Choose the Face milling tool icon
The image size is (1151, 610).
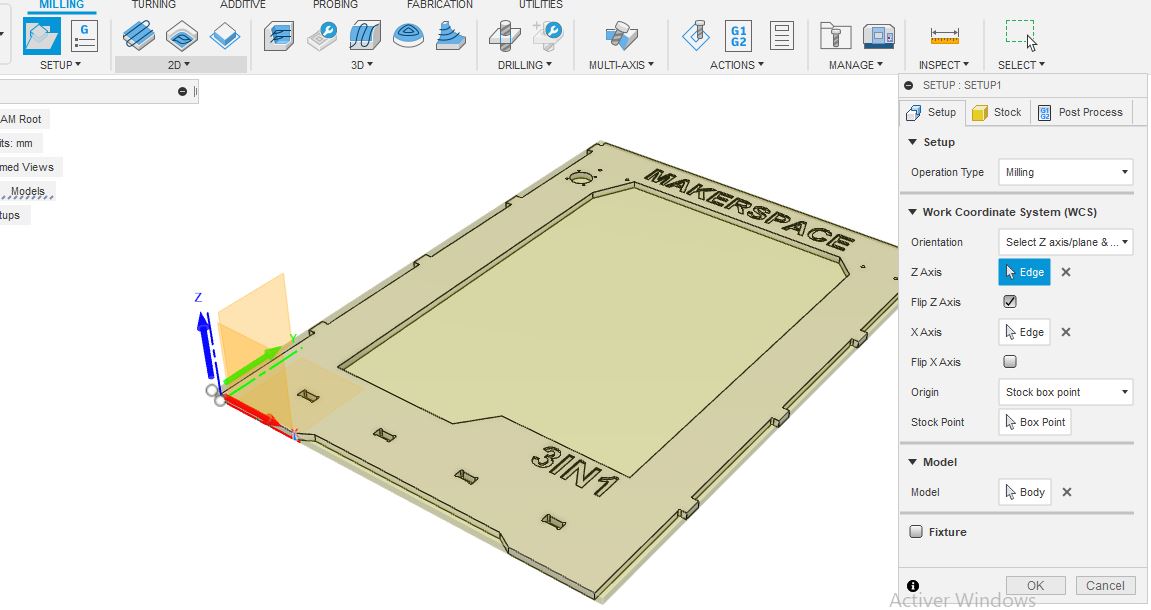click(x=225, y=35)
